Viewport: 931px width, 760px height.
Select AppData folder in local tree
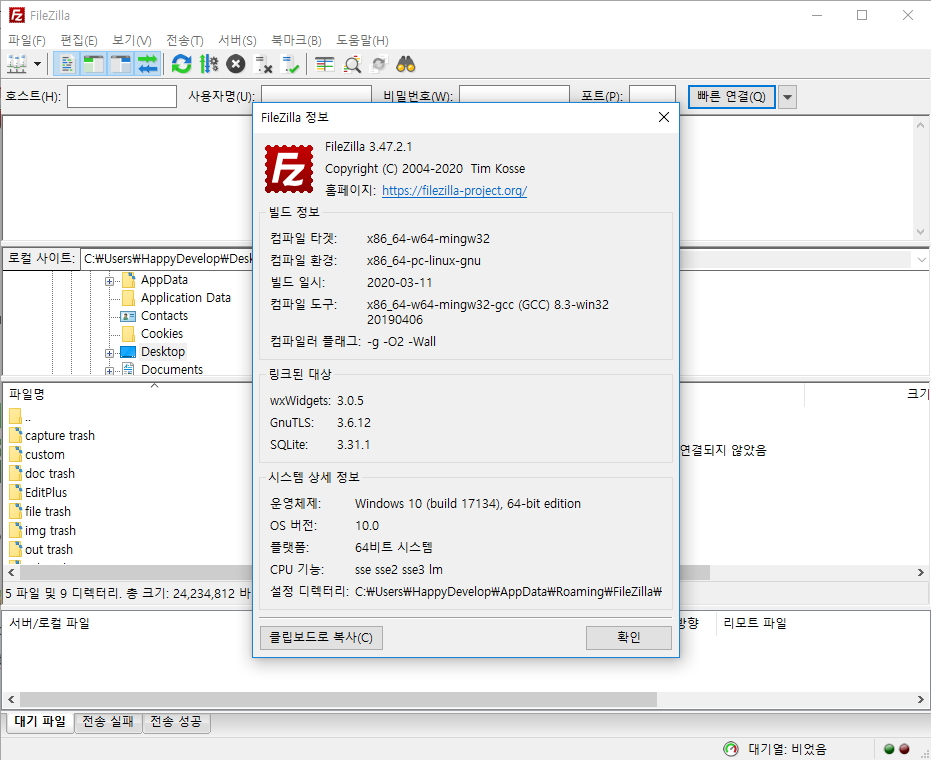pyautogui.click(x=164, y=280)
